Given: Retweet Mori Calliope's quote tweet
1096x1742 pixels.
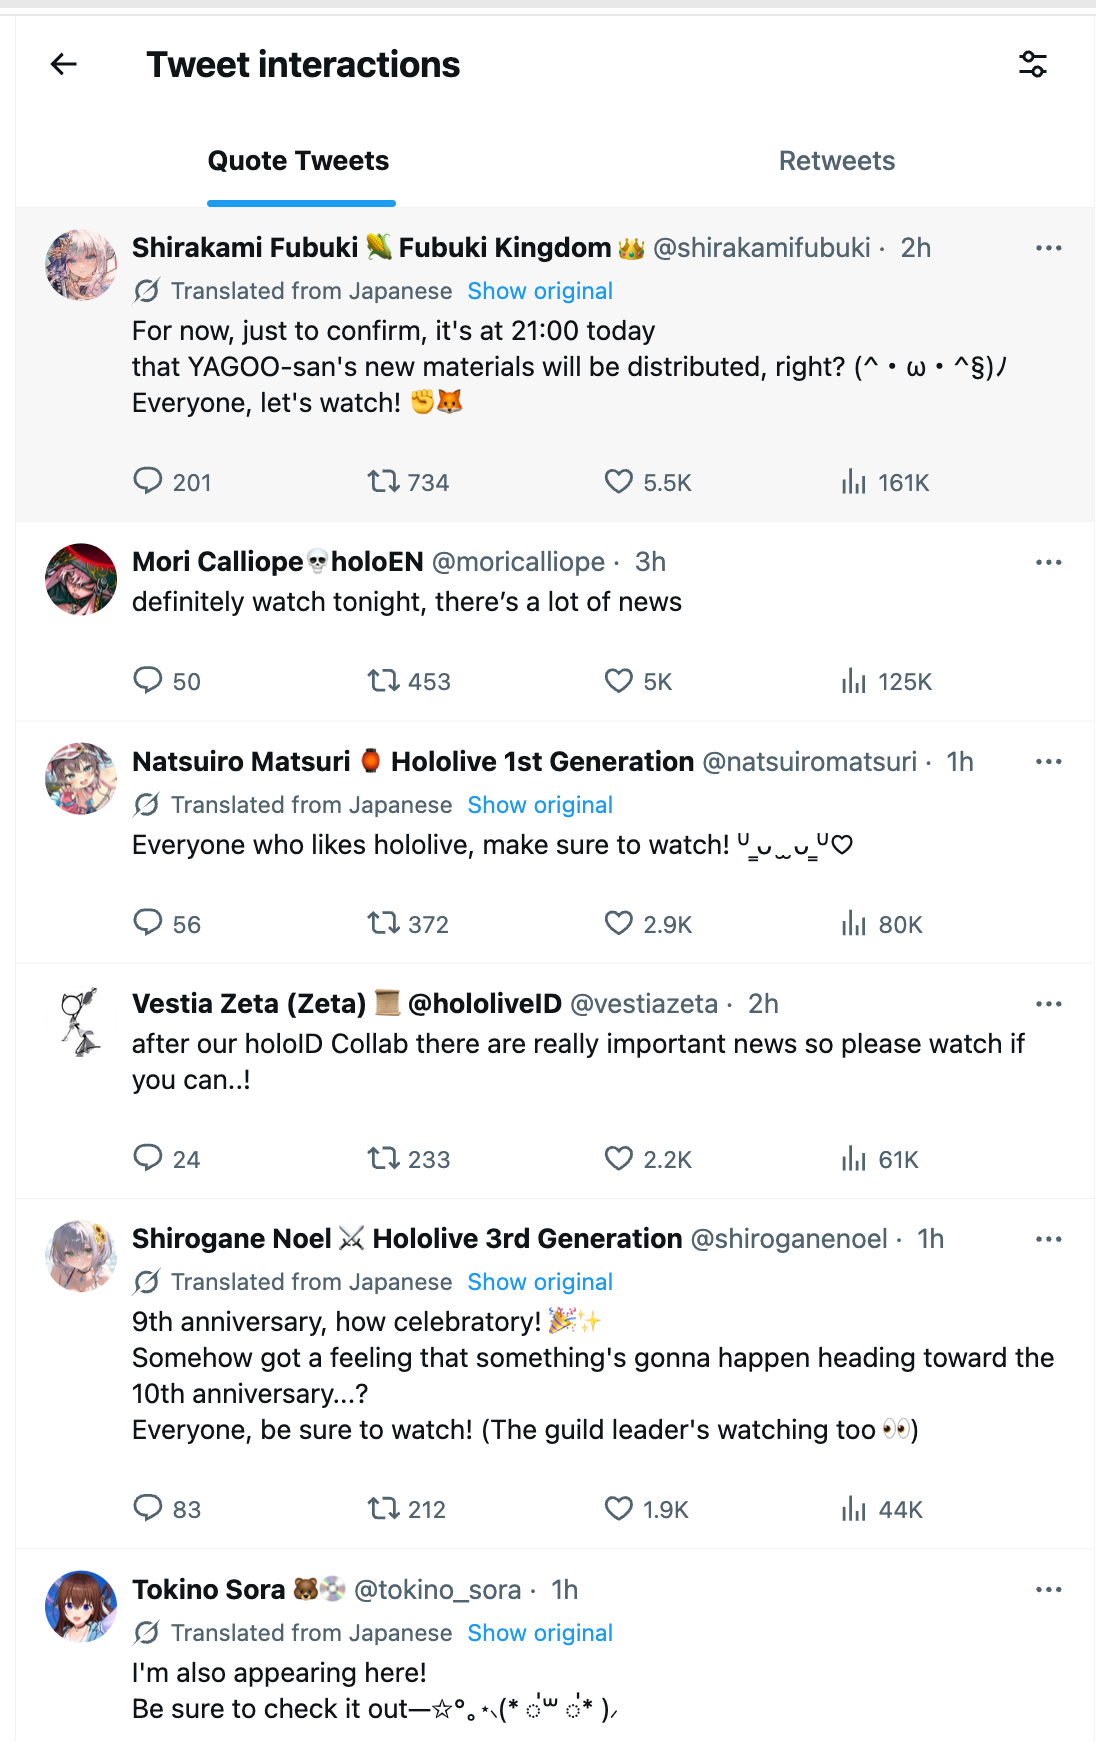Looking at the screenshot, I should point(409,682).
